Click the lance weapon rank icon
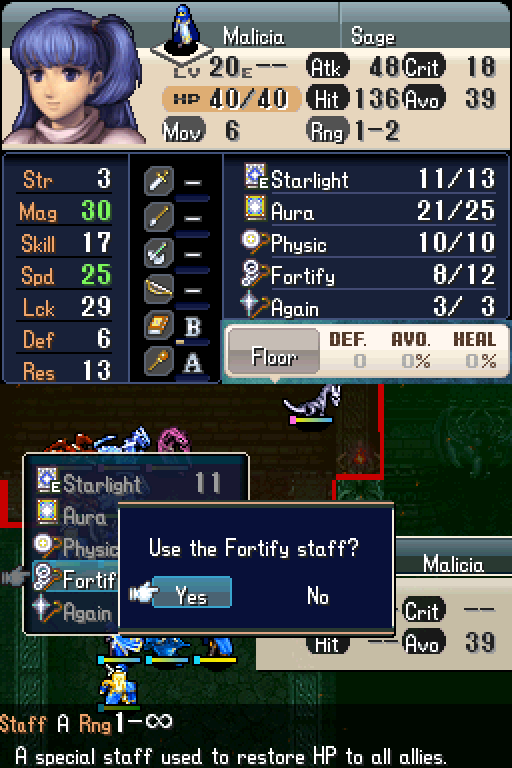 coord(159,216)
